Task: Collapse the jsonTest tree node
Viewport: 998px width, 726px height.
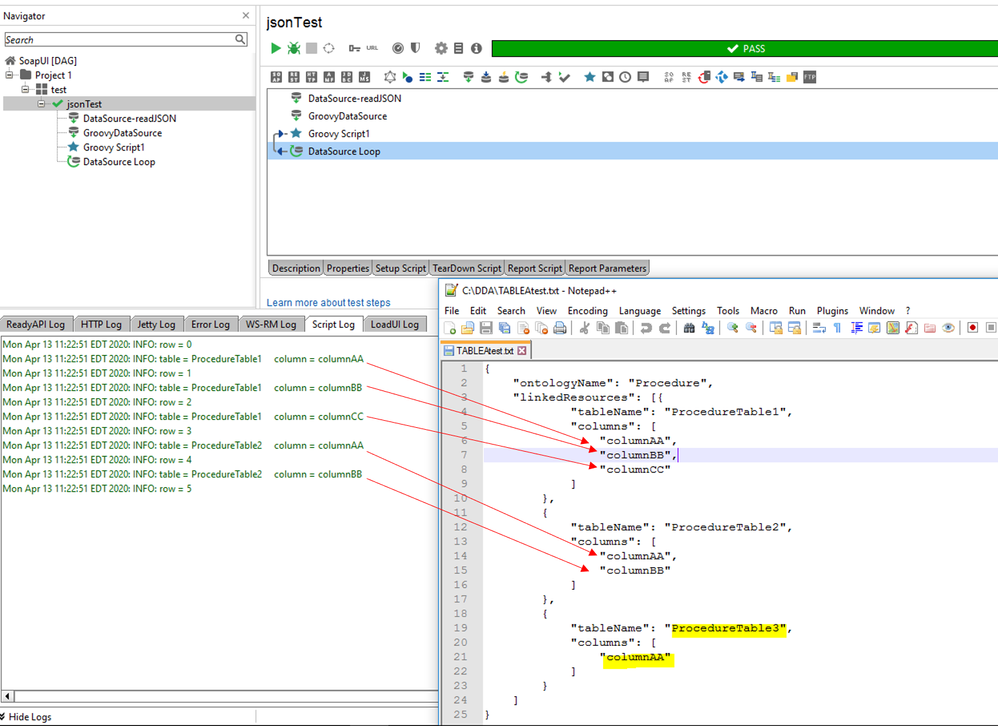Action: coord(42,104)
